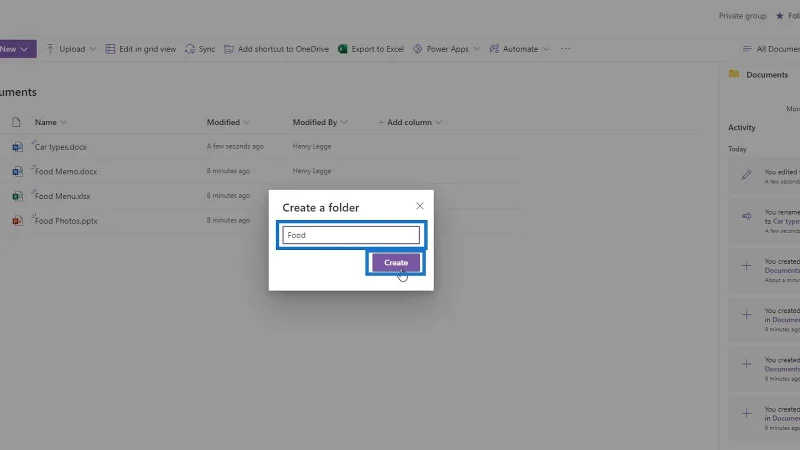Click the Sync icon
The height and width of the screenshot is (450, 800).
tap(190, 49)
